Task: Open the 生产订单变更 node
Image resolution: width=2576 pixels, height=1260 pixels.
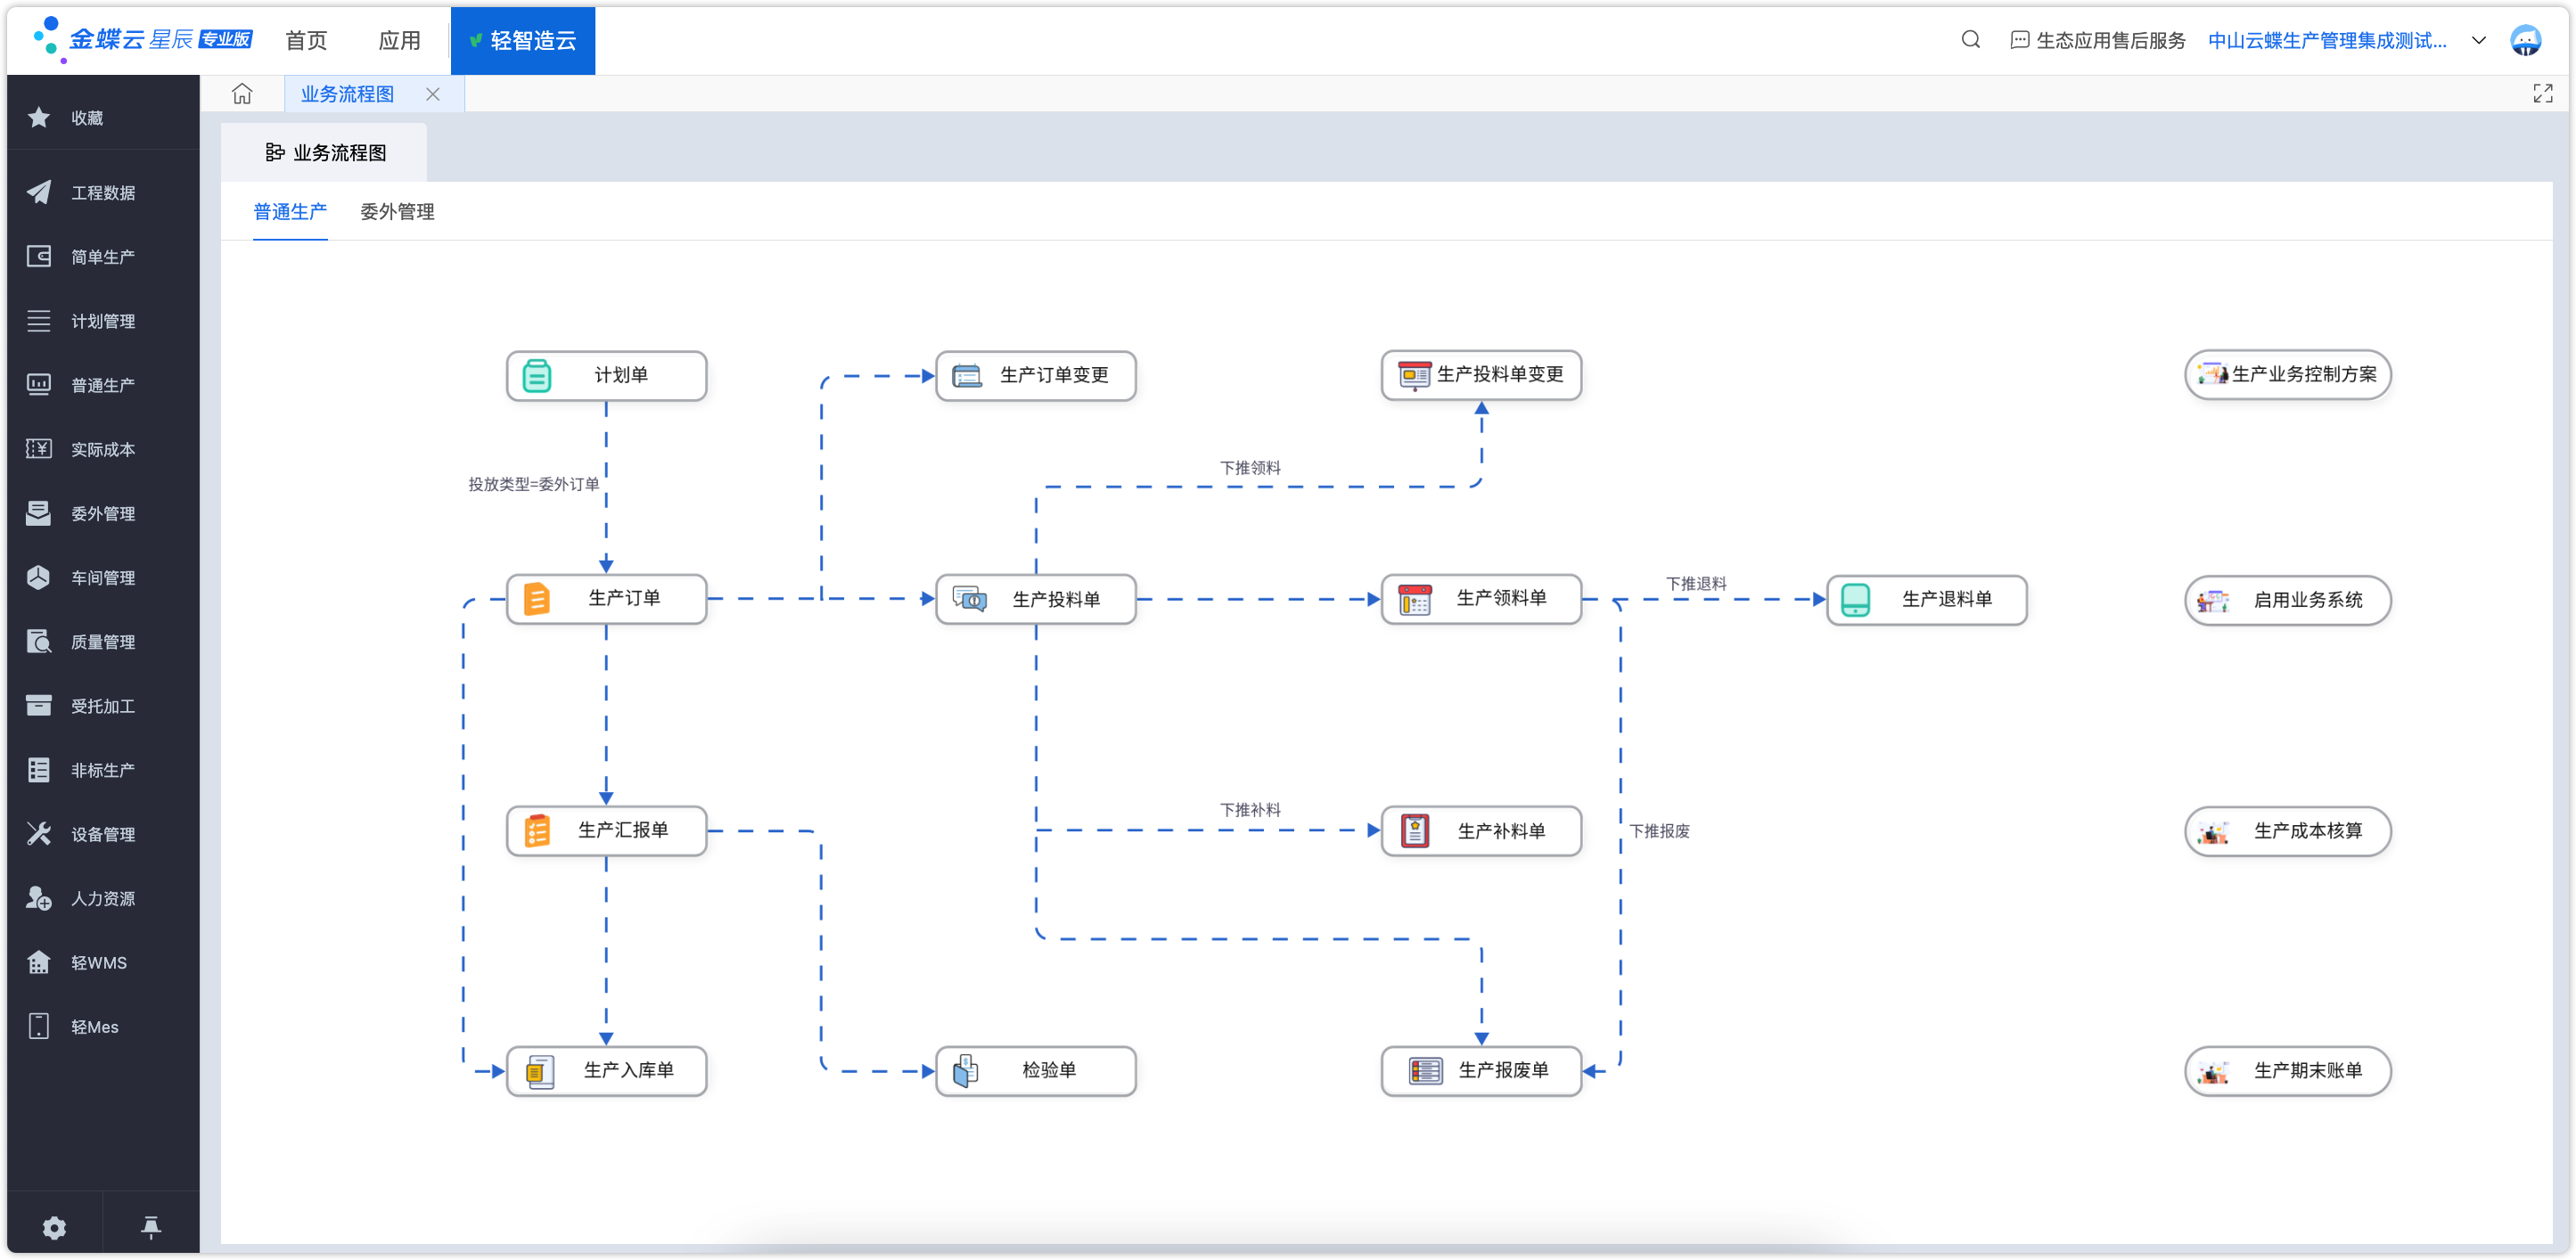Action: pos(1035,375)
